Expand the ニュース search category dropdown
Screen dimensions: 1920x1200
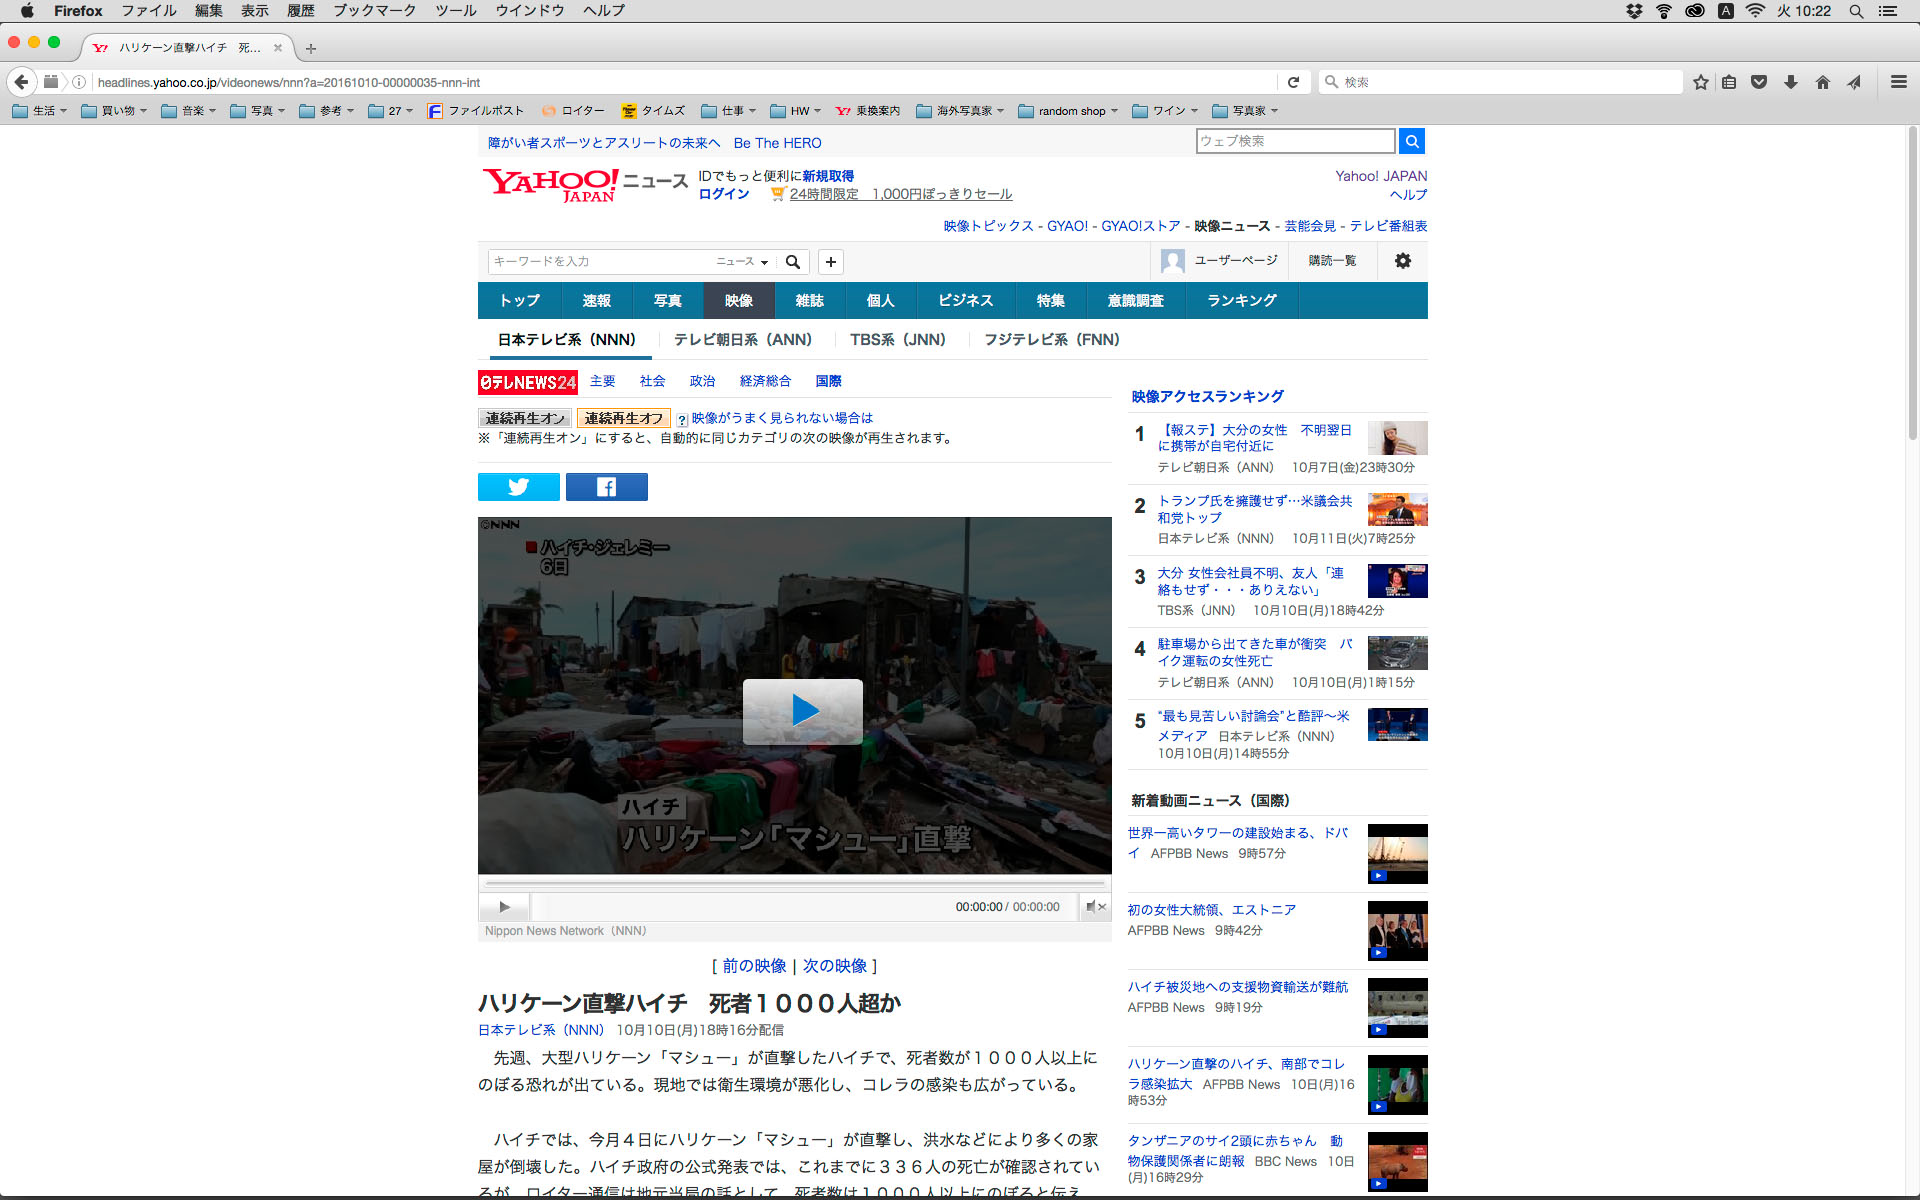click(x=742, y=262)
